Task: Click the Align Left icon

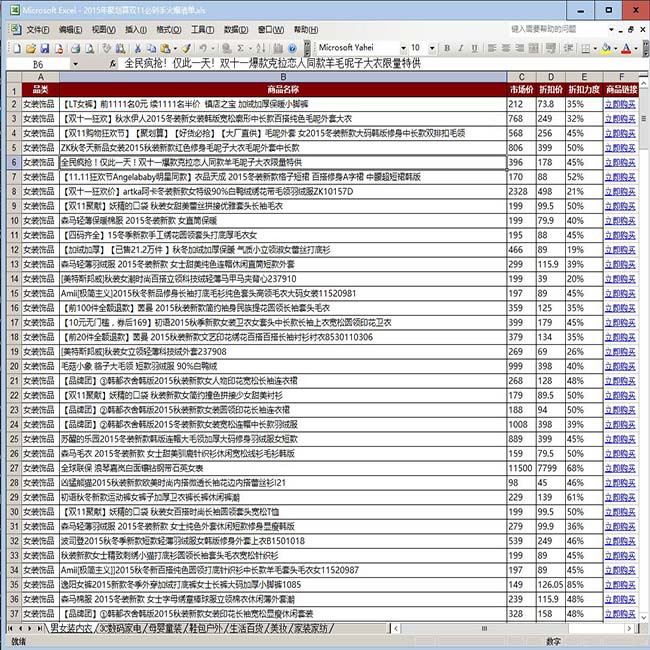Action: (492, 48)
